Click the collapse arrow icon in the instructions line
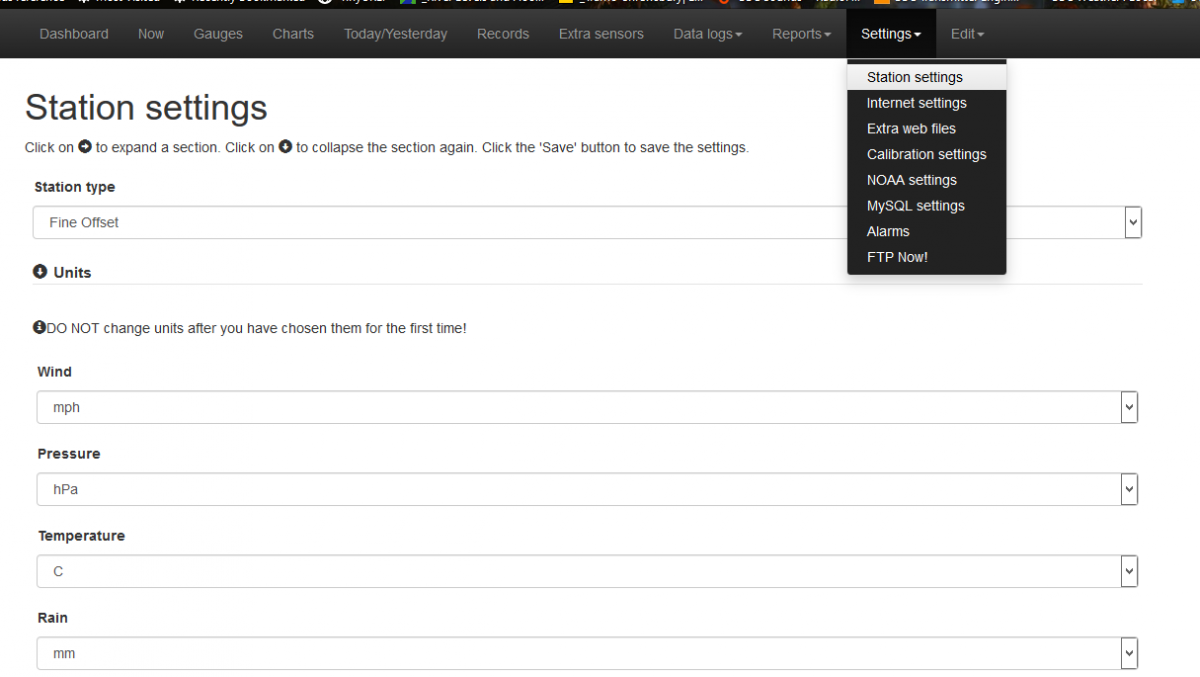This screenshot has width=1200, height=677. click(x=285, y=147)
